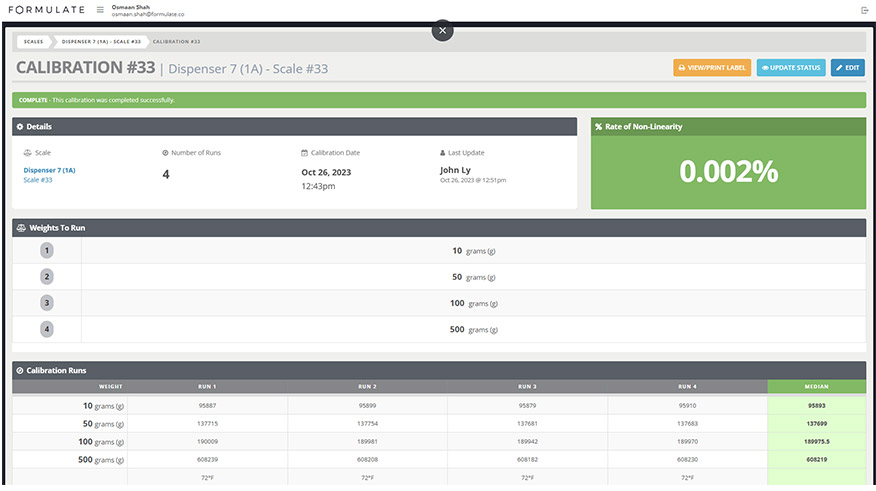
Task: Click the logout icon at top right
Action: pyautogui.click(x=864, y=10)
